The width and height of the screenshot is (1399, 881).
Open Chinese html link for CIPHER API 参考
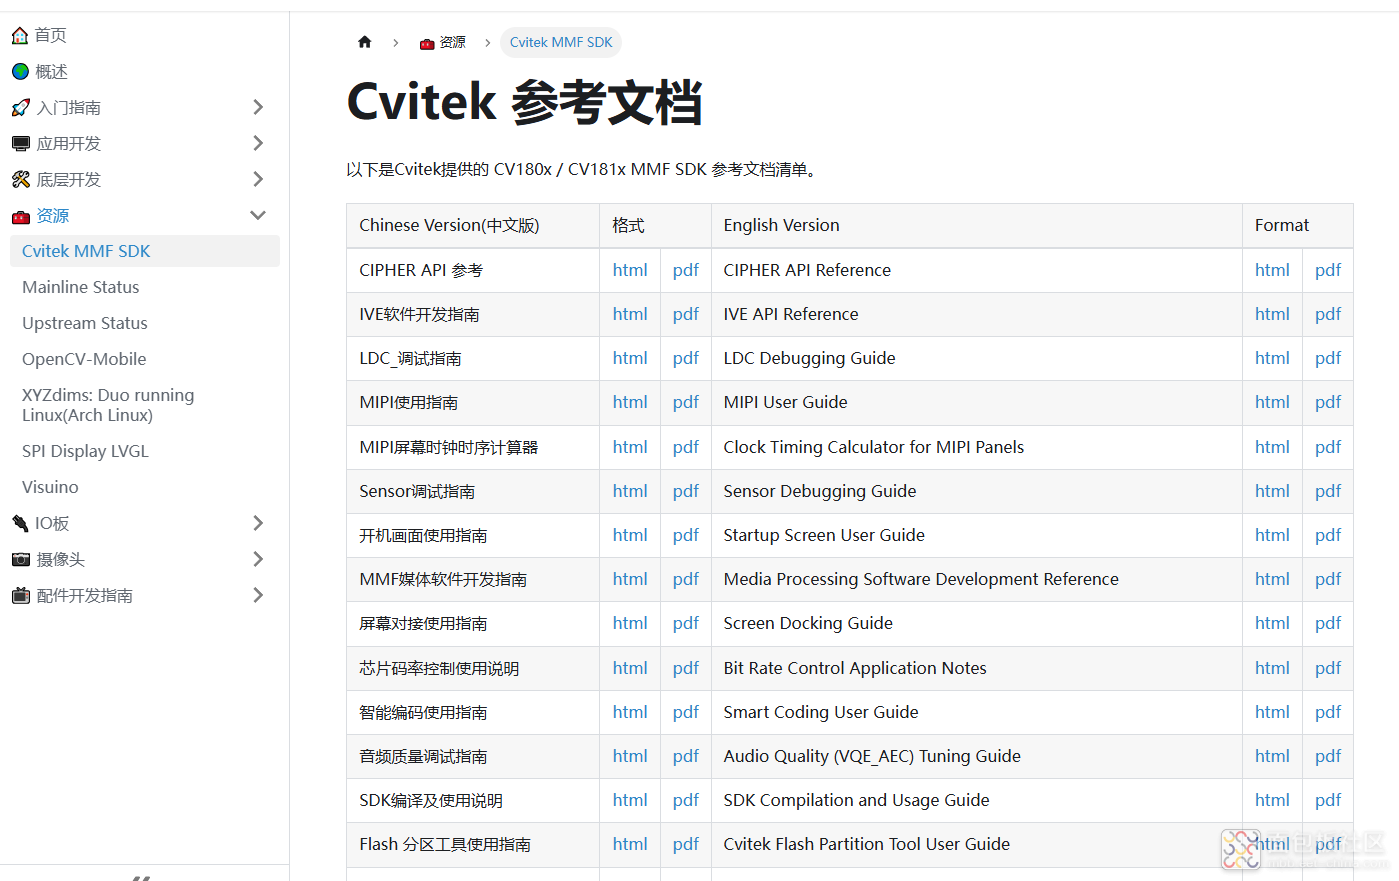tap(630, 270)
